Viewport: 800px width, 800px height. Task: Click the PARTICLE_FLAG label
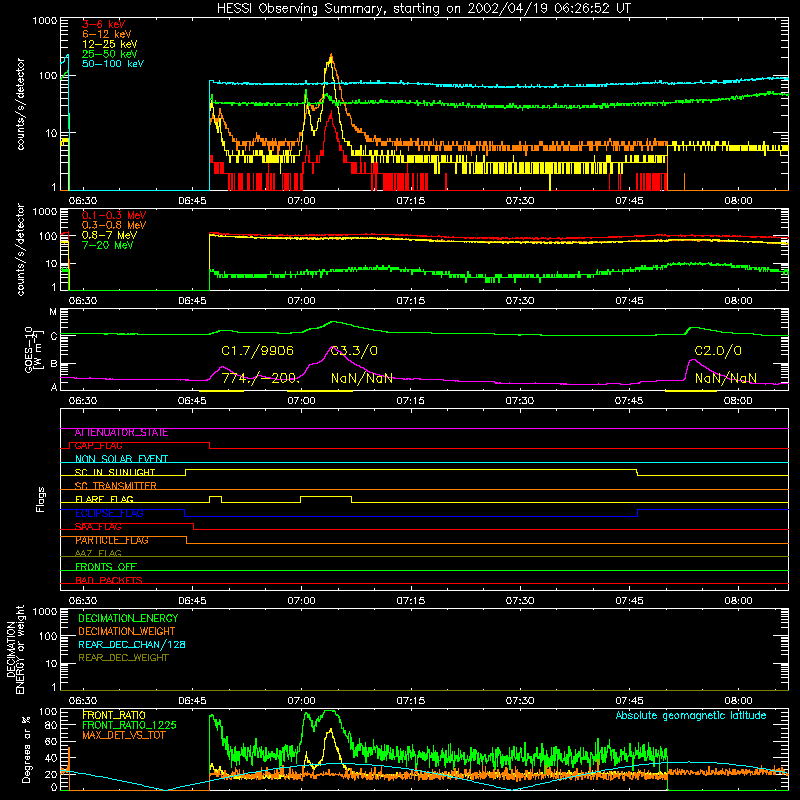tap(112, 540)
